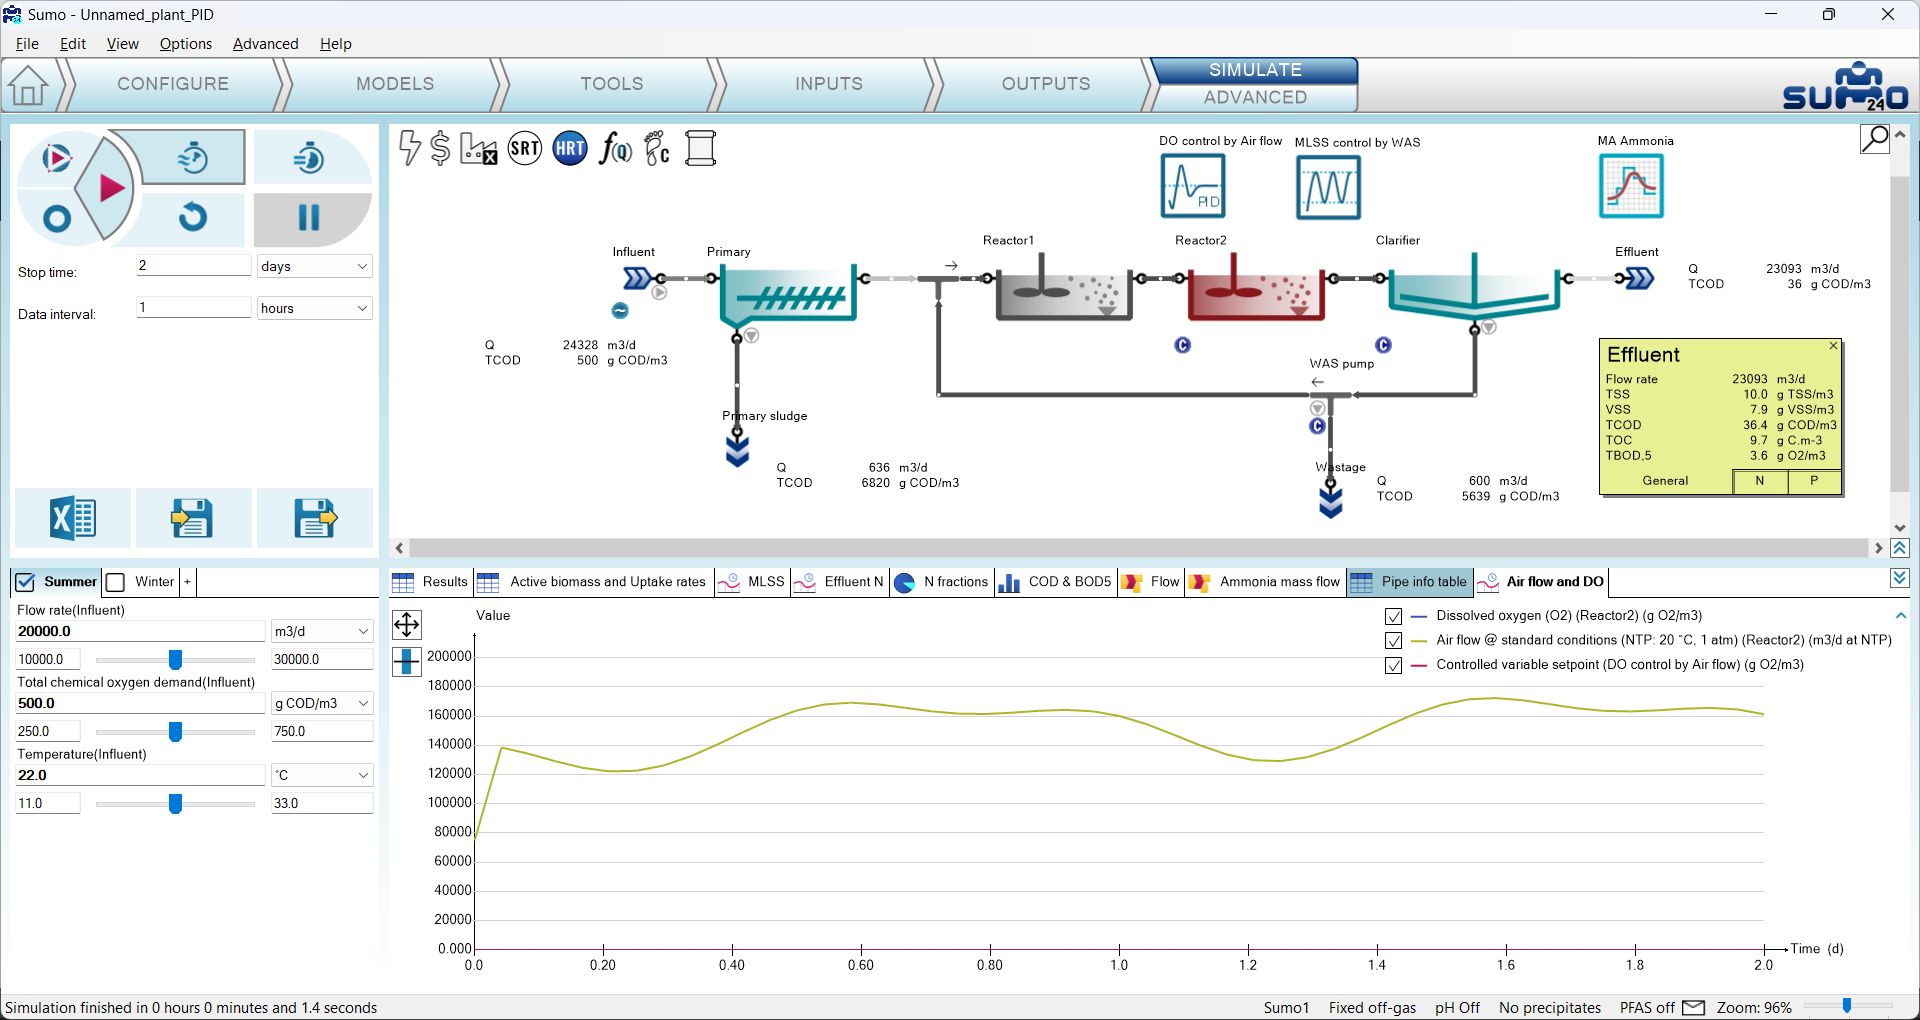Open the Options menu
Screen dimensions: 1920x1020
click(185, 44)
